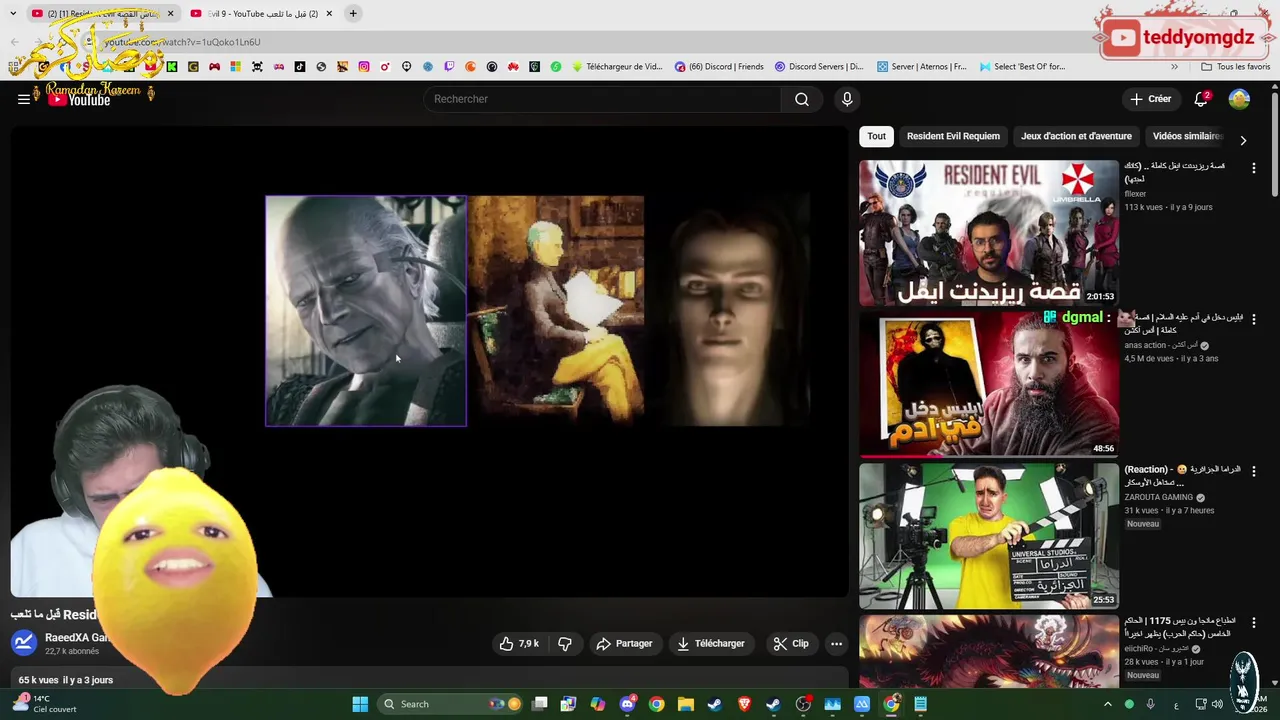The height and width of the screenshot is (720, 1280).
Task: Open Brave browser from the taskbar
Action: [x=744, y=704]
